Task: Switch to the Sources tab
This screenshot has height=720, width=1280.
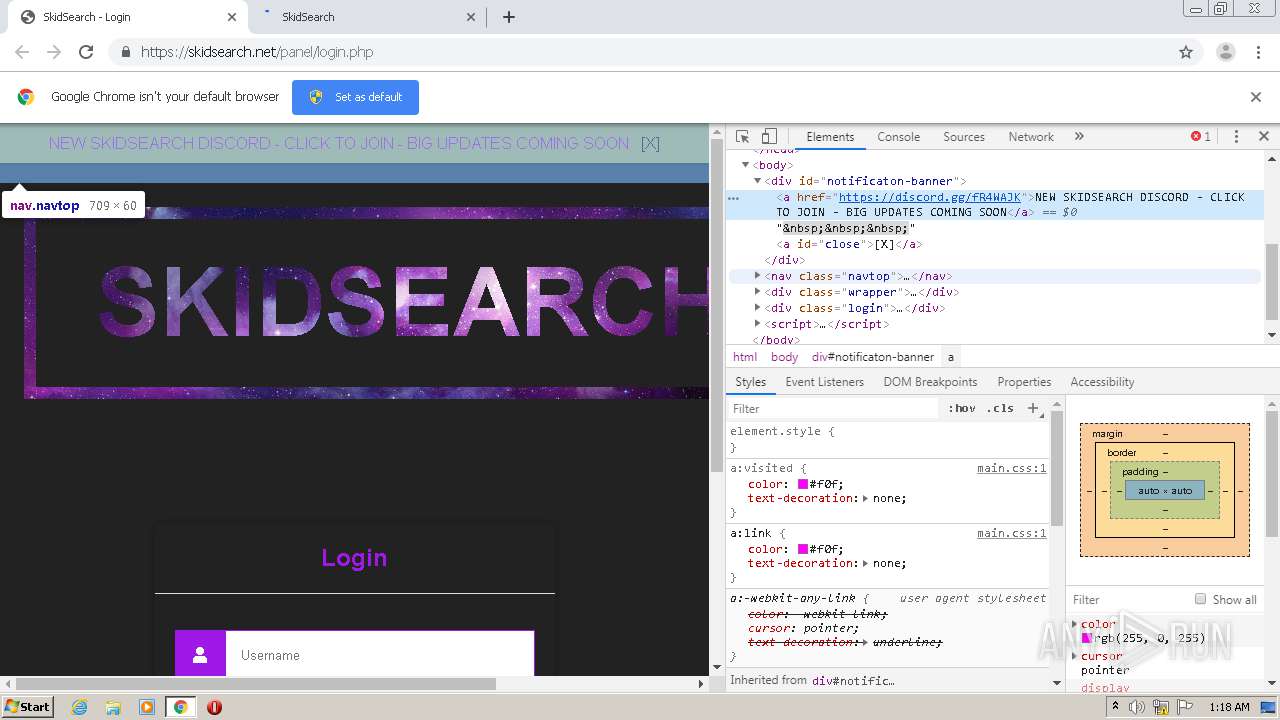Action: [x=964, y=137]
